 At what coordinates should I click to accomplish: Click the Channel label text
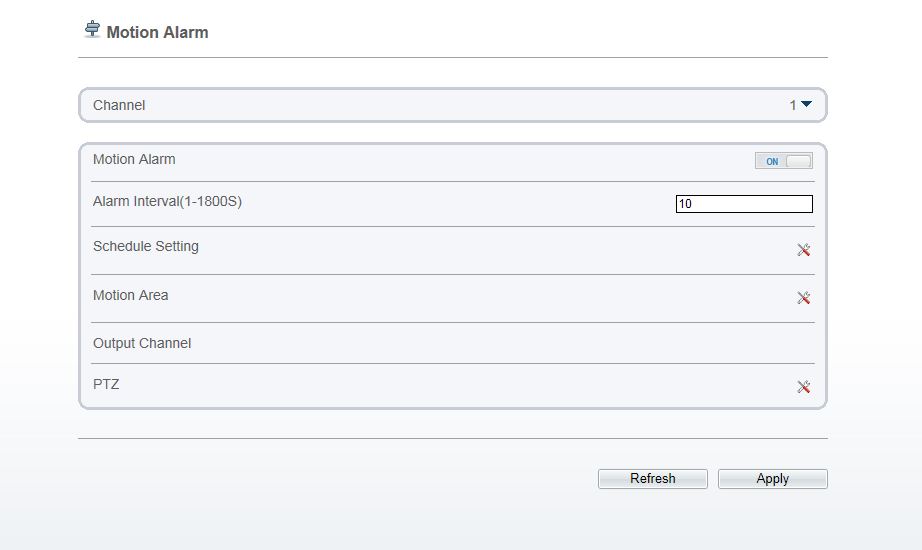click(x=119, y=105)
